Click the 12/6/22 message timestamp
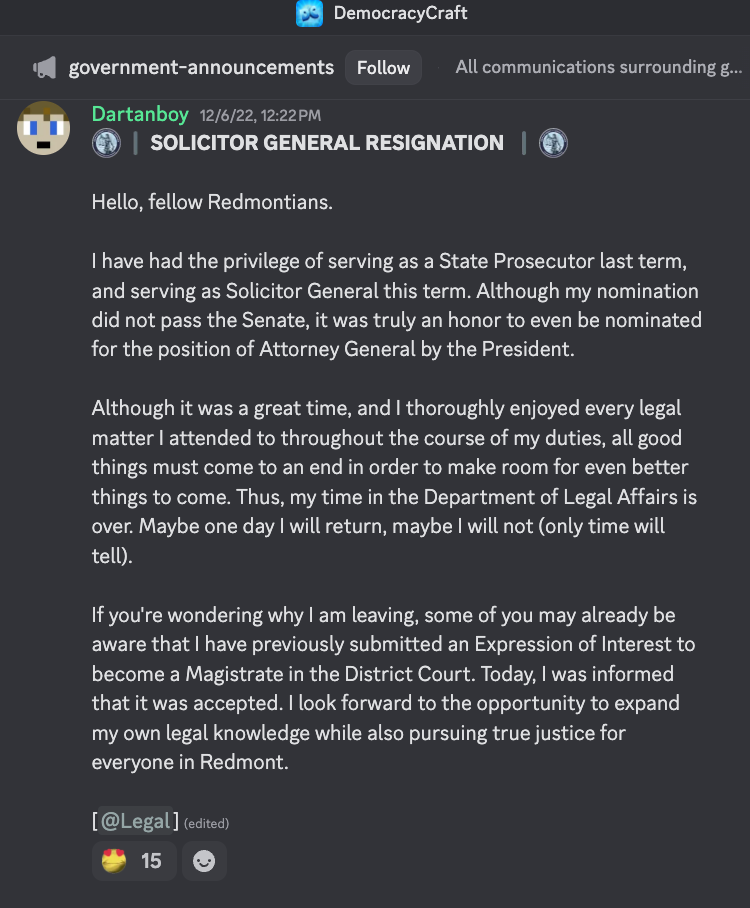Viewport: 750px width, 908px height. click(x=260, y=116)
